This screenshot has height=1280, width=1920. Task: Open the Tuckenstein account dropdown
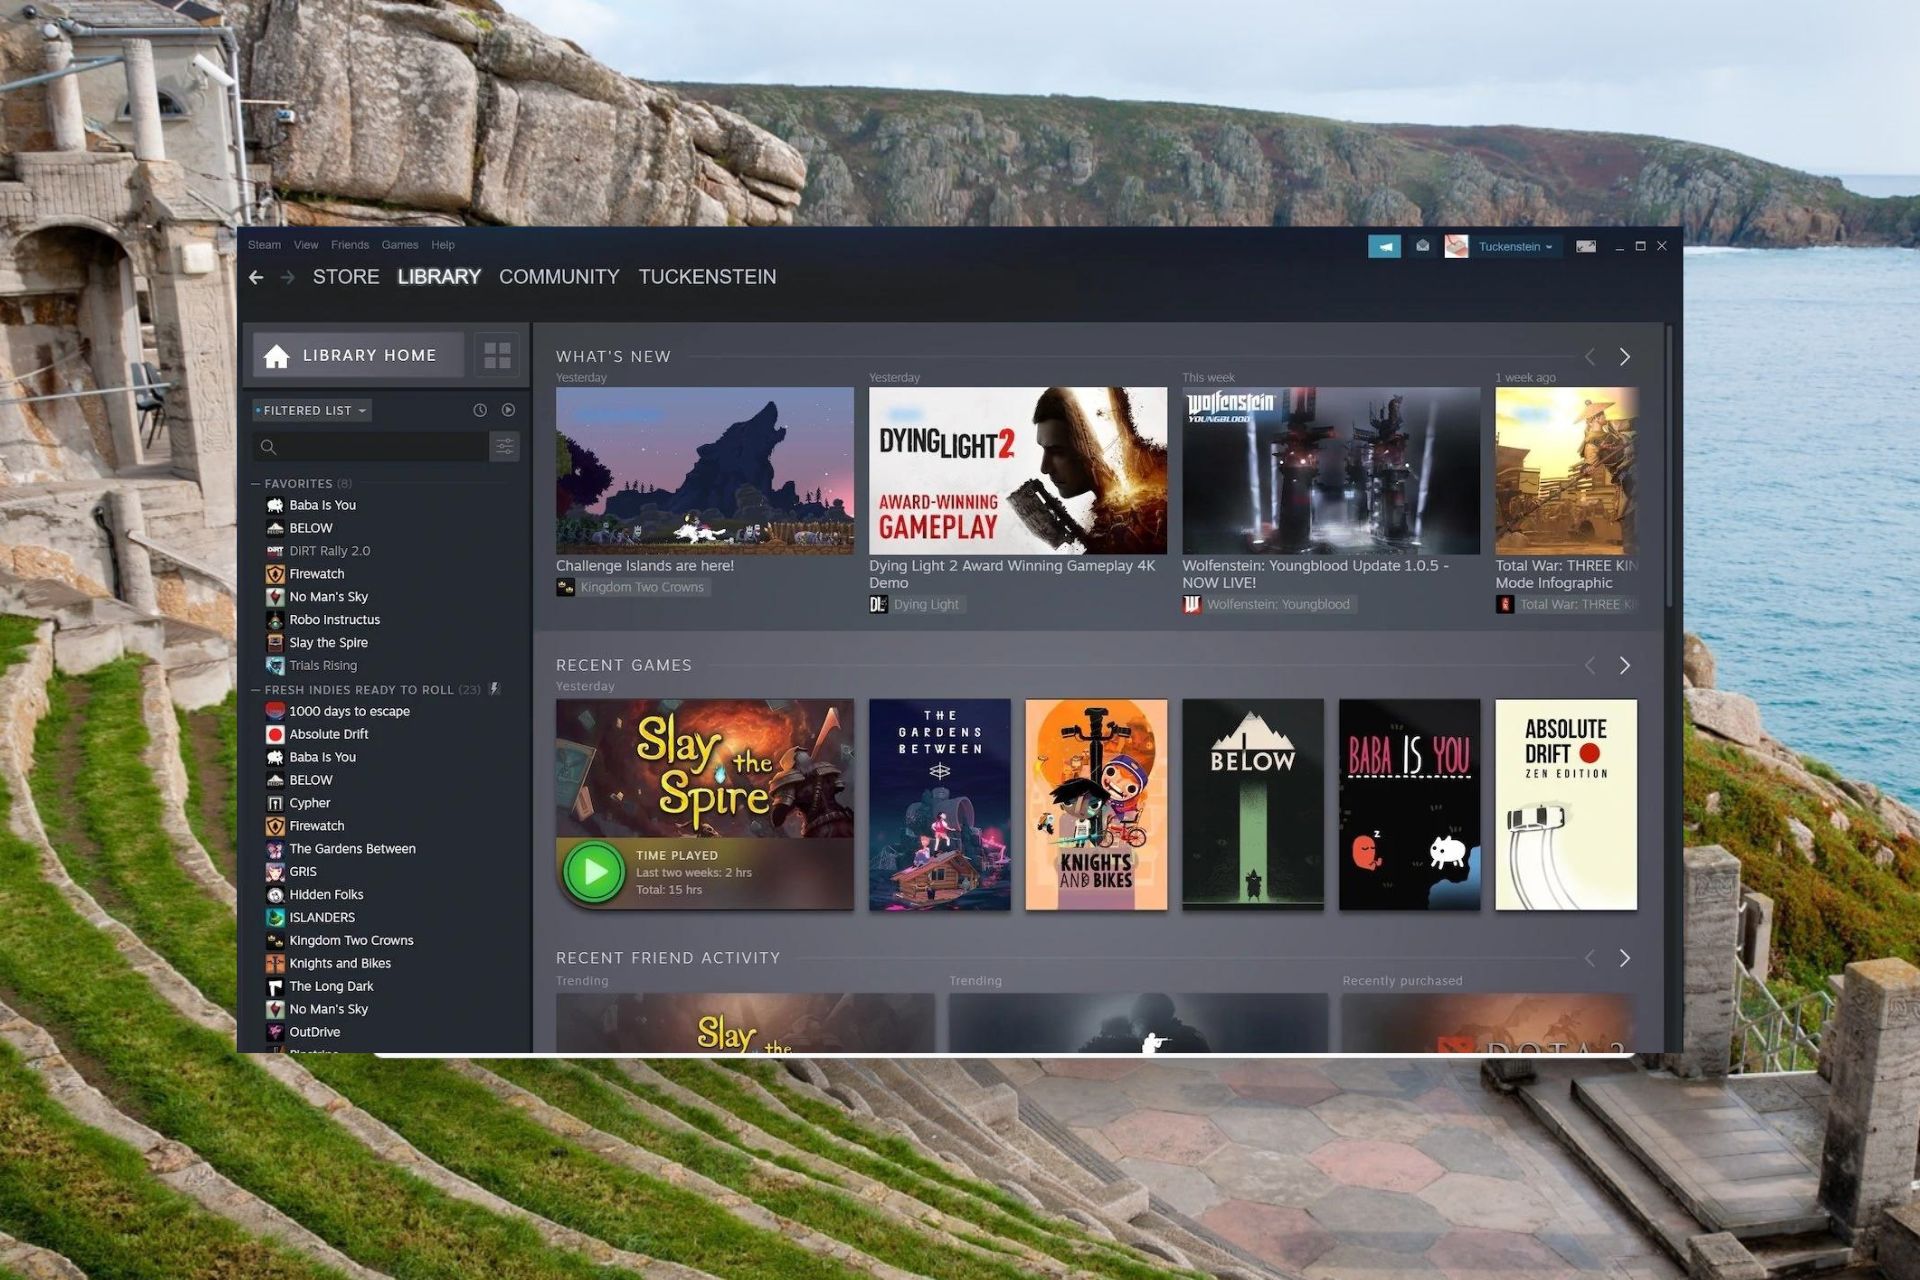(1515, 246)
